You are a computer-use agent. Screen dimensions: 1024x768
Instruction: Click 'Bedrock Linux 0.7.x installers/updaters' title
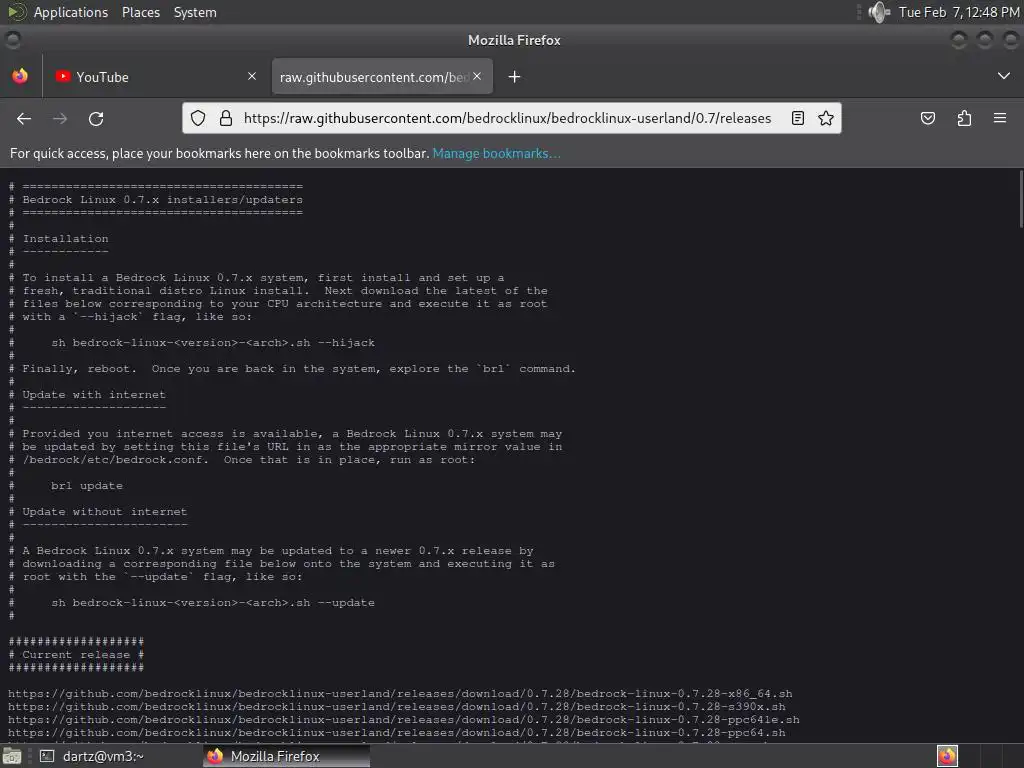163,200
